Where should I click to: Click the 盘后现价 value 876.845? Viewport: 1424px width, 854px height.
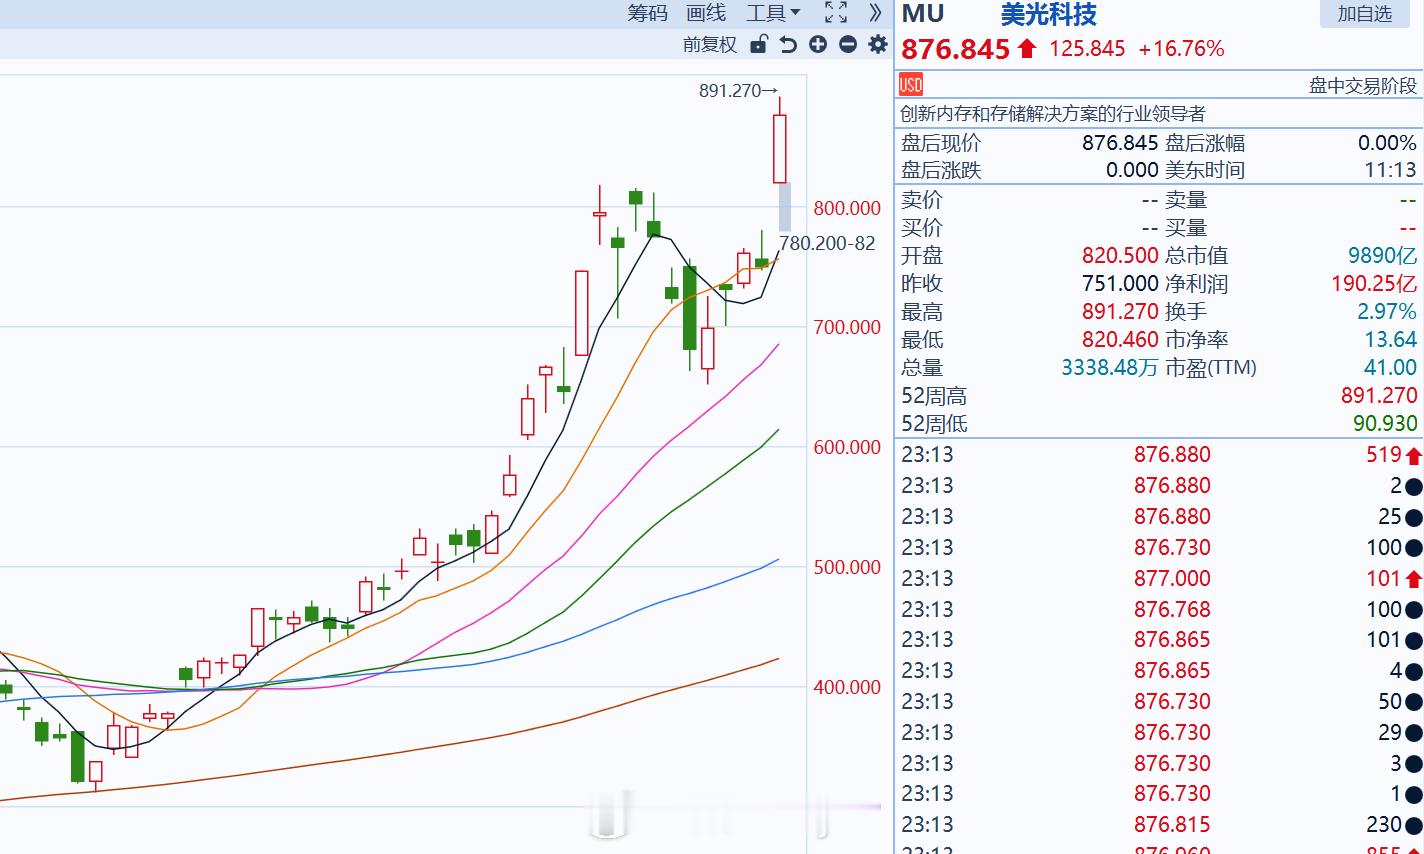(x=1120, y=143)
